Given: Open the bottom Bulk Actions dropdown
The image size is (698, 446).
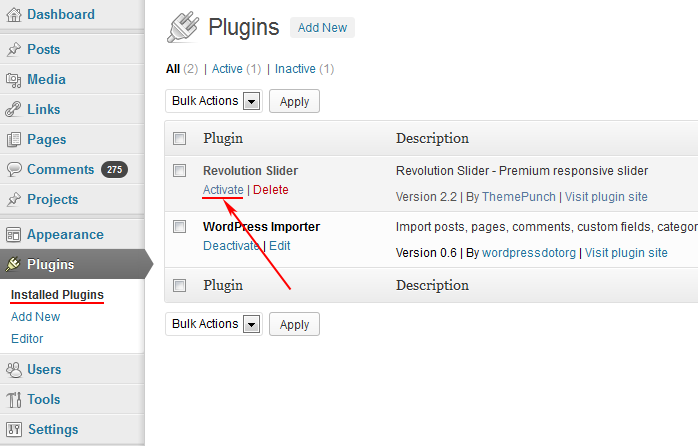Looking at the screenshot, I should pyautogui.click(x=213, y=324).
